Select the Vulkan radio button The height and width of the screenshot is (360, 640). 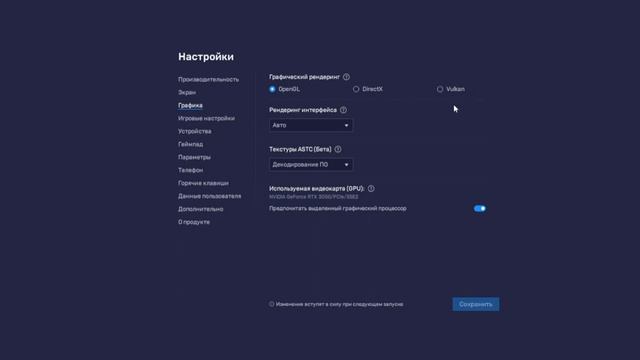tap(440, 89)
